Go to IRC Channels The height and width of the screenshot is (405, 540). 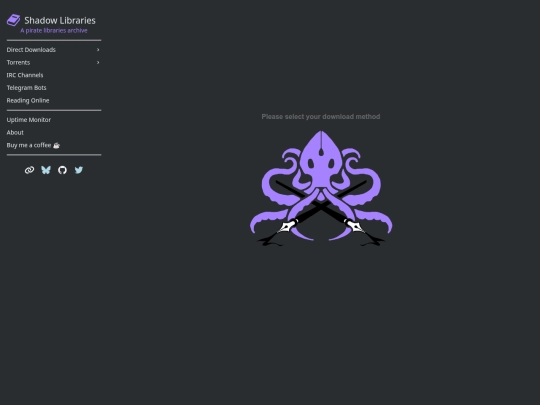point(25,75)
